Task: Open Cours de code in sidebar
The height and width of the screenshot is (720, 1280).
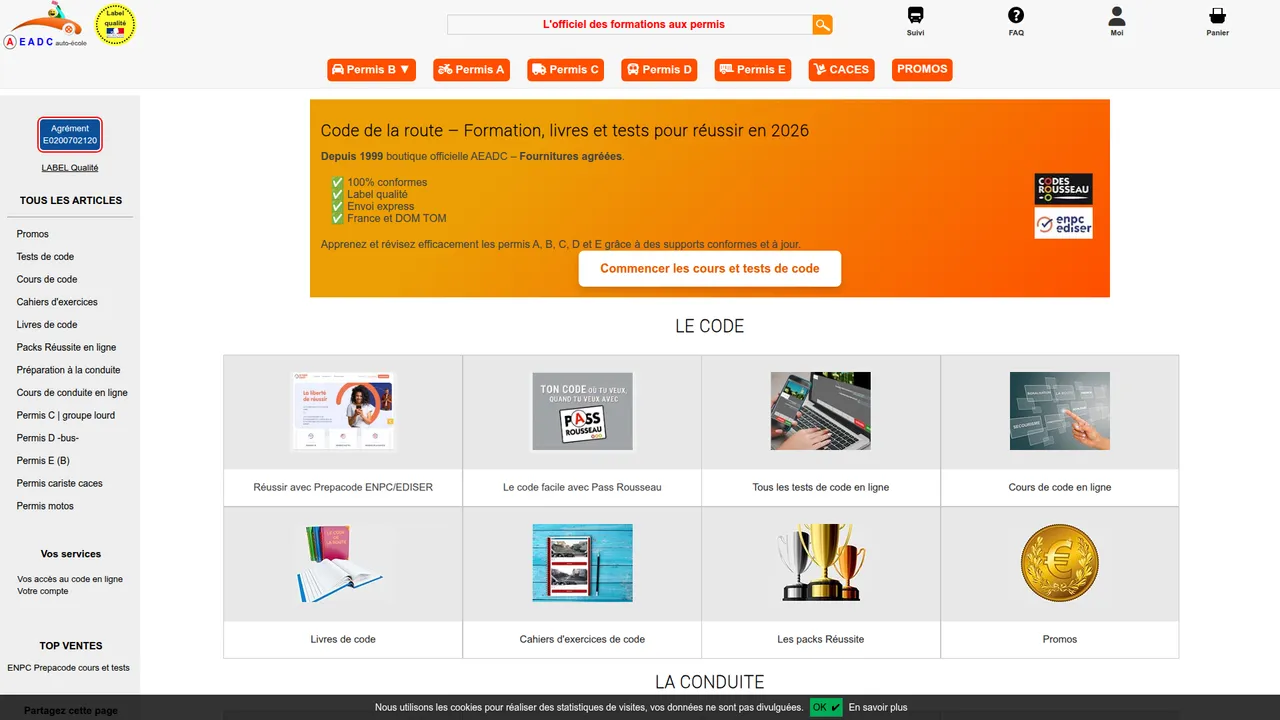Action: click(47, 280)
